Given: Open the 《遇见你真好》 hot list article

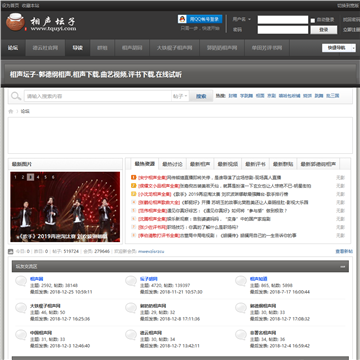Looking at the screenshot, I should point(227,211).
